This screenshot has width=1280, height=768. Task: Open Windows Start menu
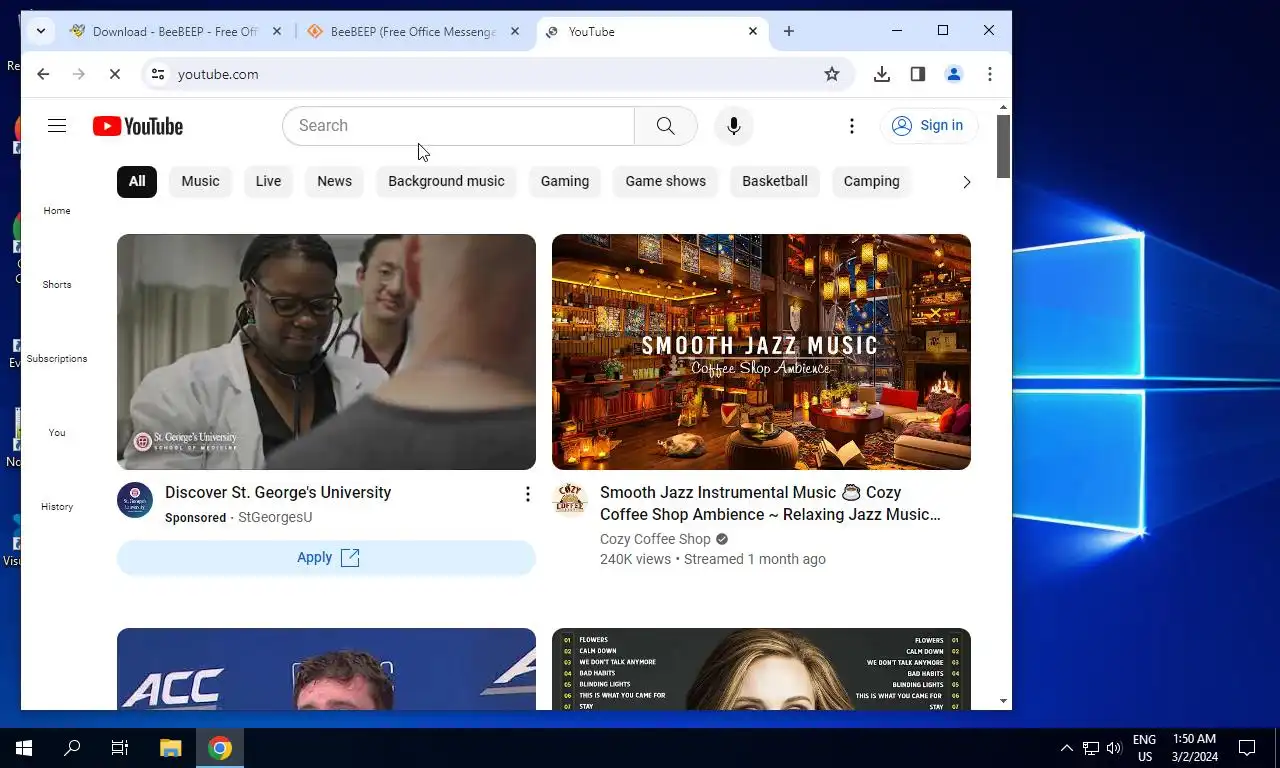click(24, 748)
